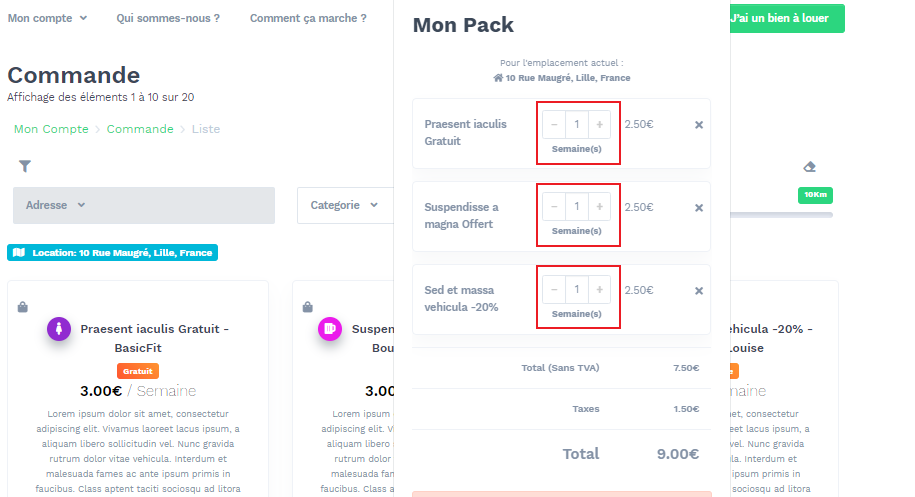Click lock icon on second product card
The width and height of the screenshot is (915, 497).
[308, 307]
